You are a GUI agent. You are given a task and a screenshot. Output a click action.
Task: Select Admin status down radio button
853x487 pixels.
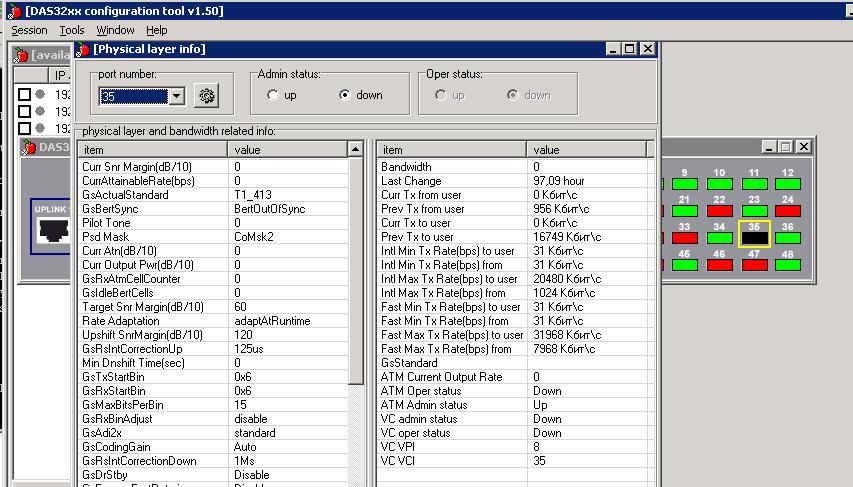[345, 96]
